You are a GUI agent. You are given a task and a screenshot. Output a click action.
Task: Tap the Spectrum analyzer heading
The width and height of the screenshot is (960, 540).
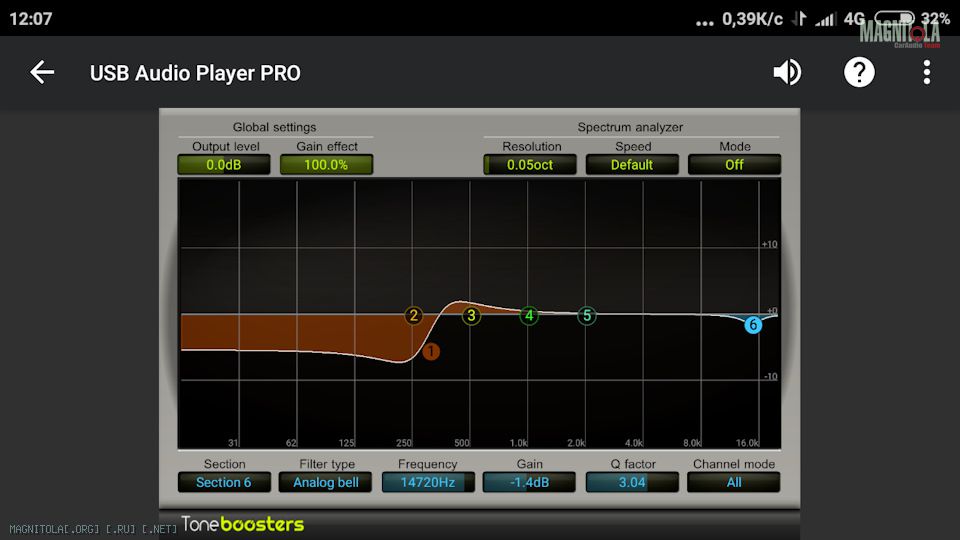(630, 127)
